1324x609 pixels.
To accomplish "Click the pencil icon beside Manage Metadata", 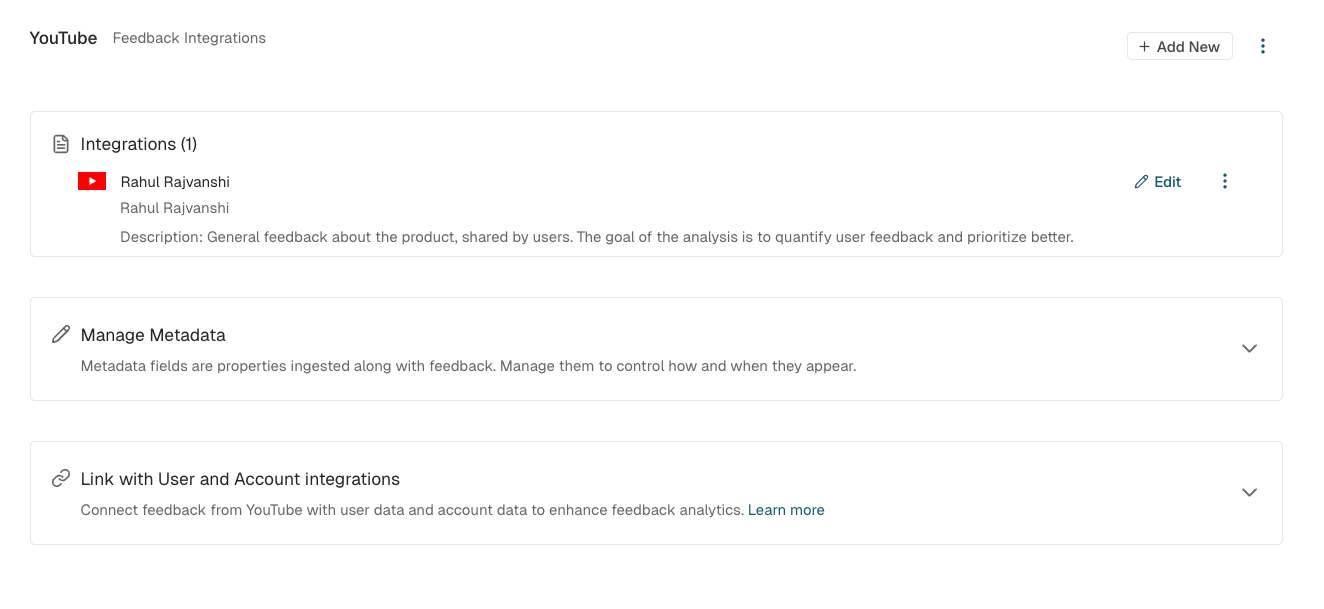I will pyautogui.click(x=61, y=334).
